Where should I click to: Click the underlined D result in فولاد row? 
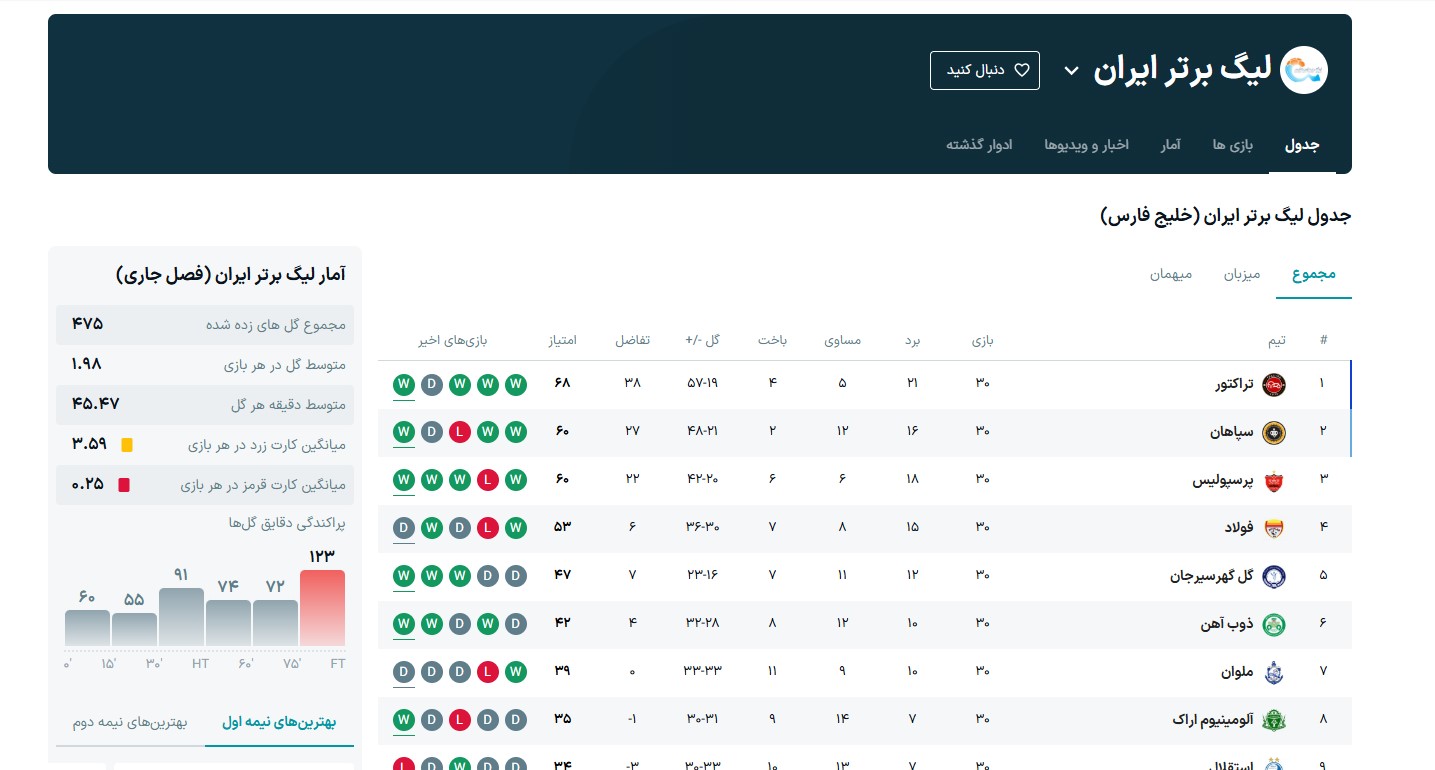coord(404,528)
